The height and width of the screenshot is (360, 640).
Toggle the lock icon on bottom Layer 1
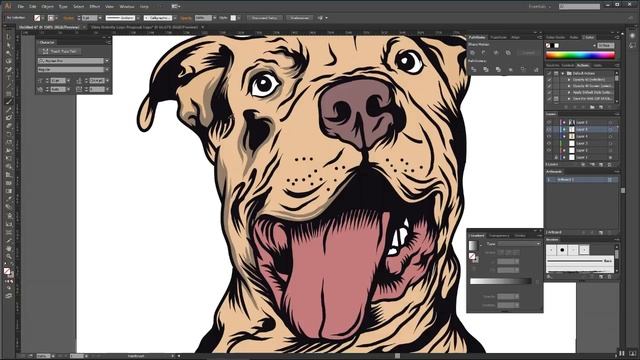(556, 157)
